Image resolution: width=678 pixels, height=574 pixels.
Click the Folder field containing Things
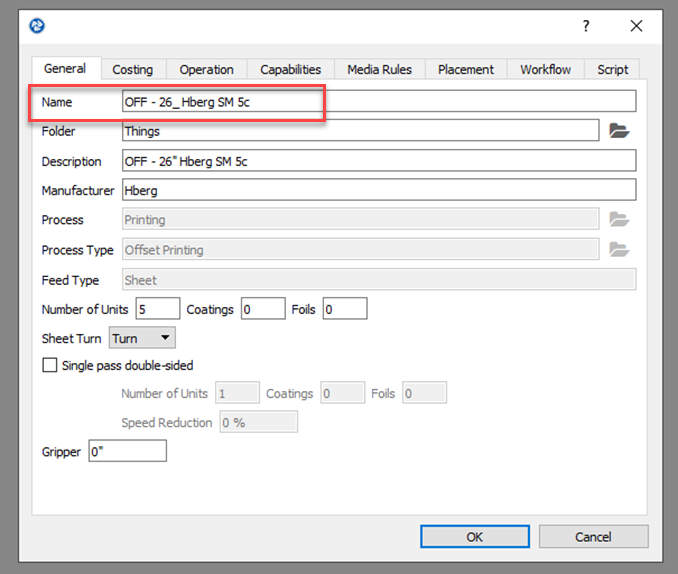tap(360, 131)
